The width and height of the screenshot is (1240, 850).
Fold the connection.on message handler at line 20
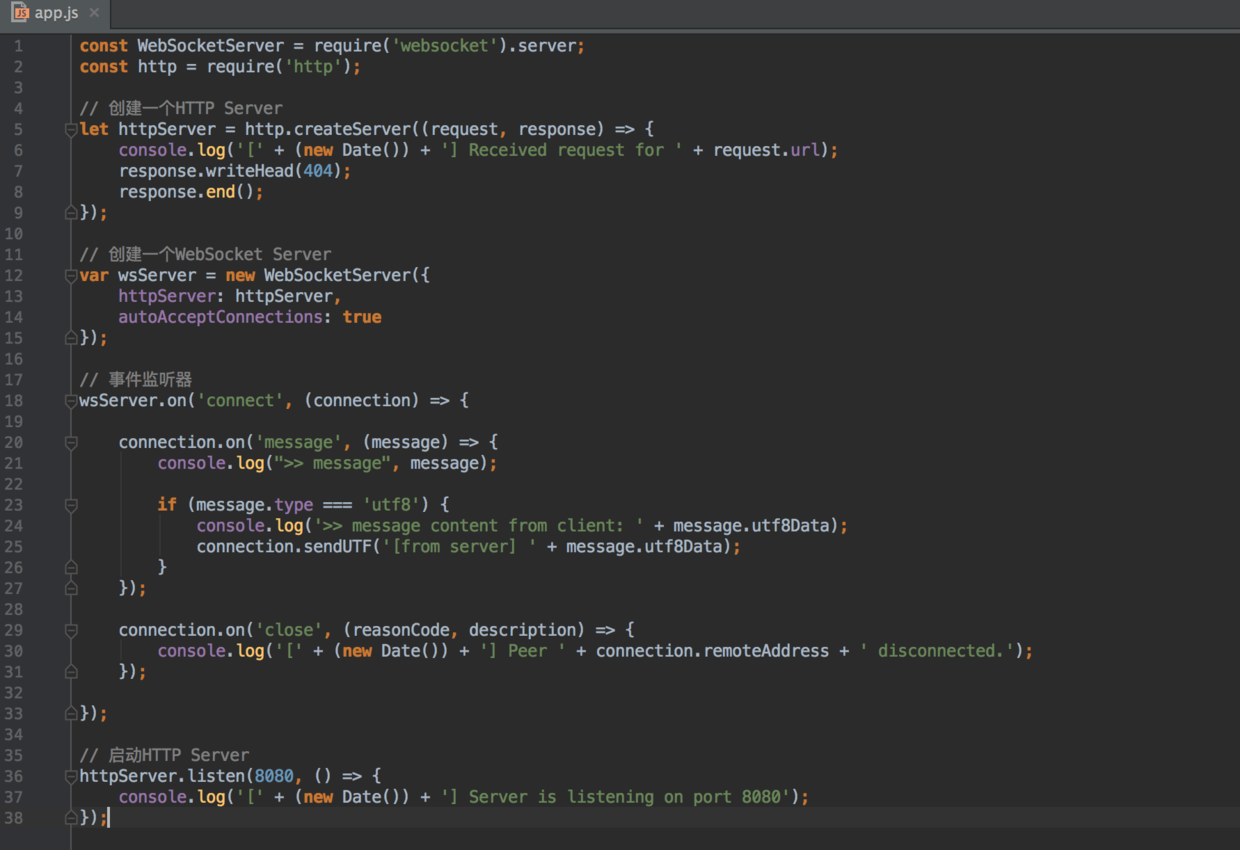pos(71,443)
